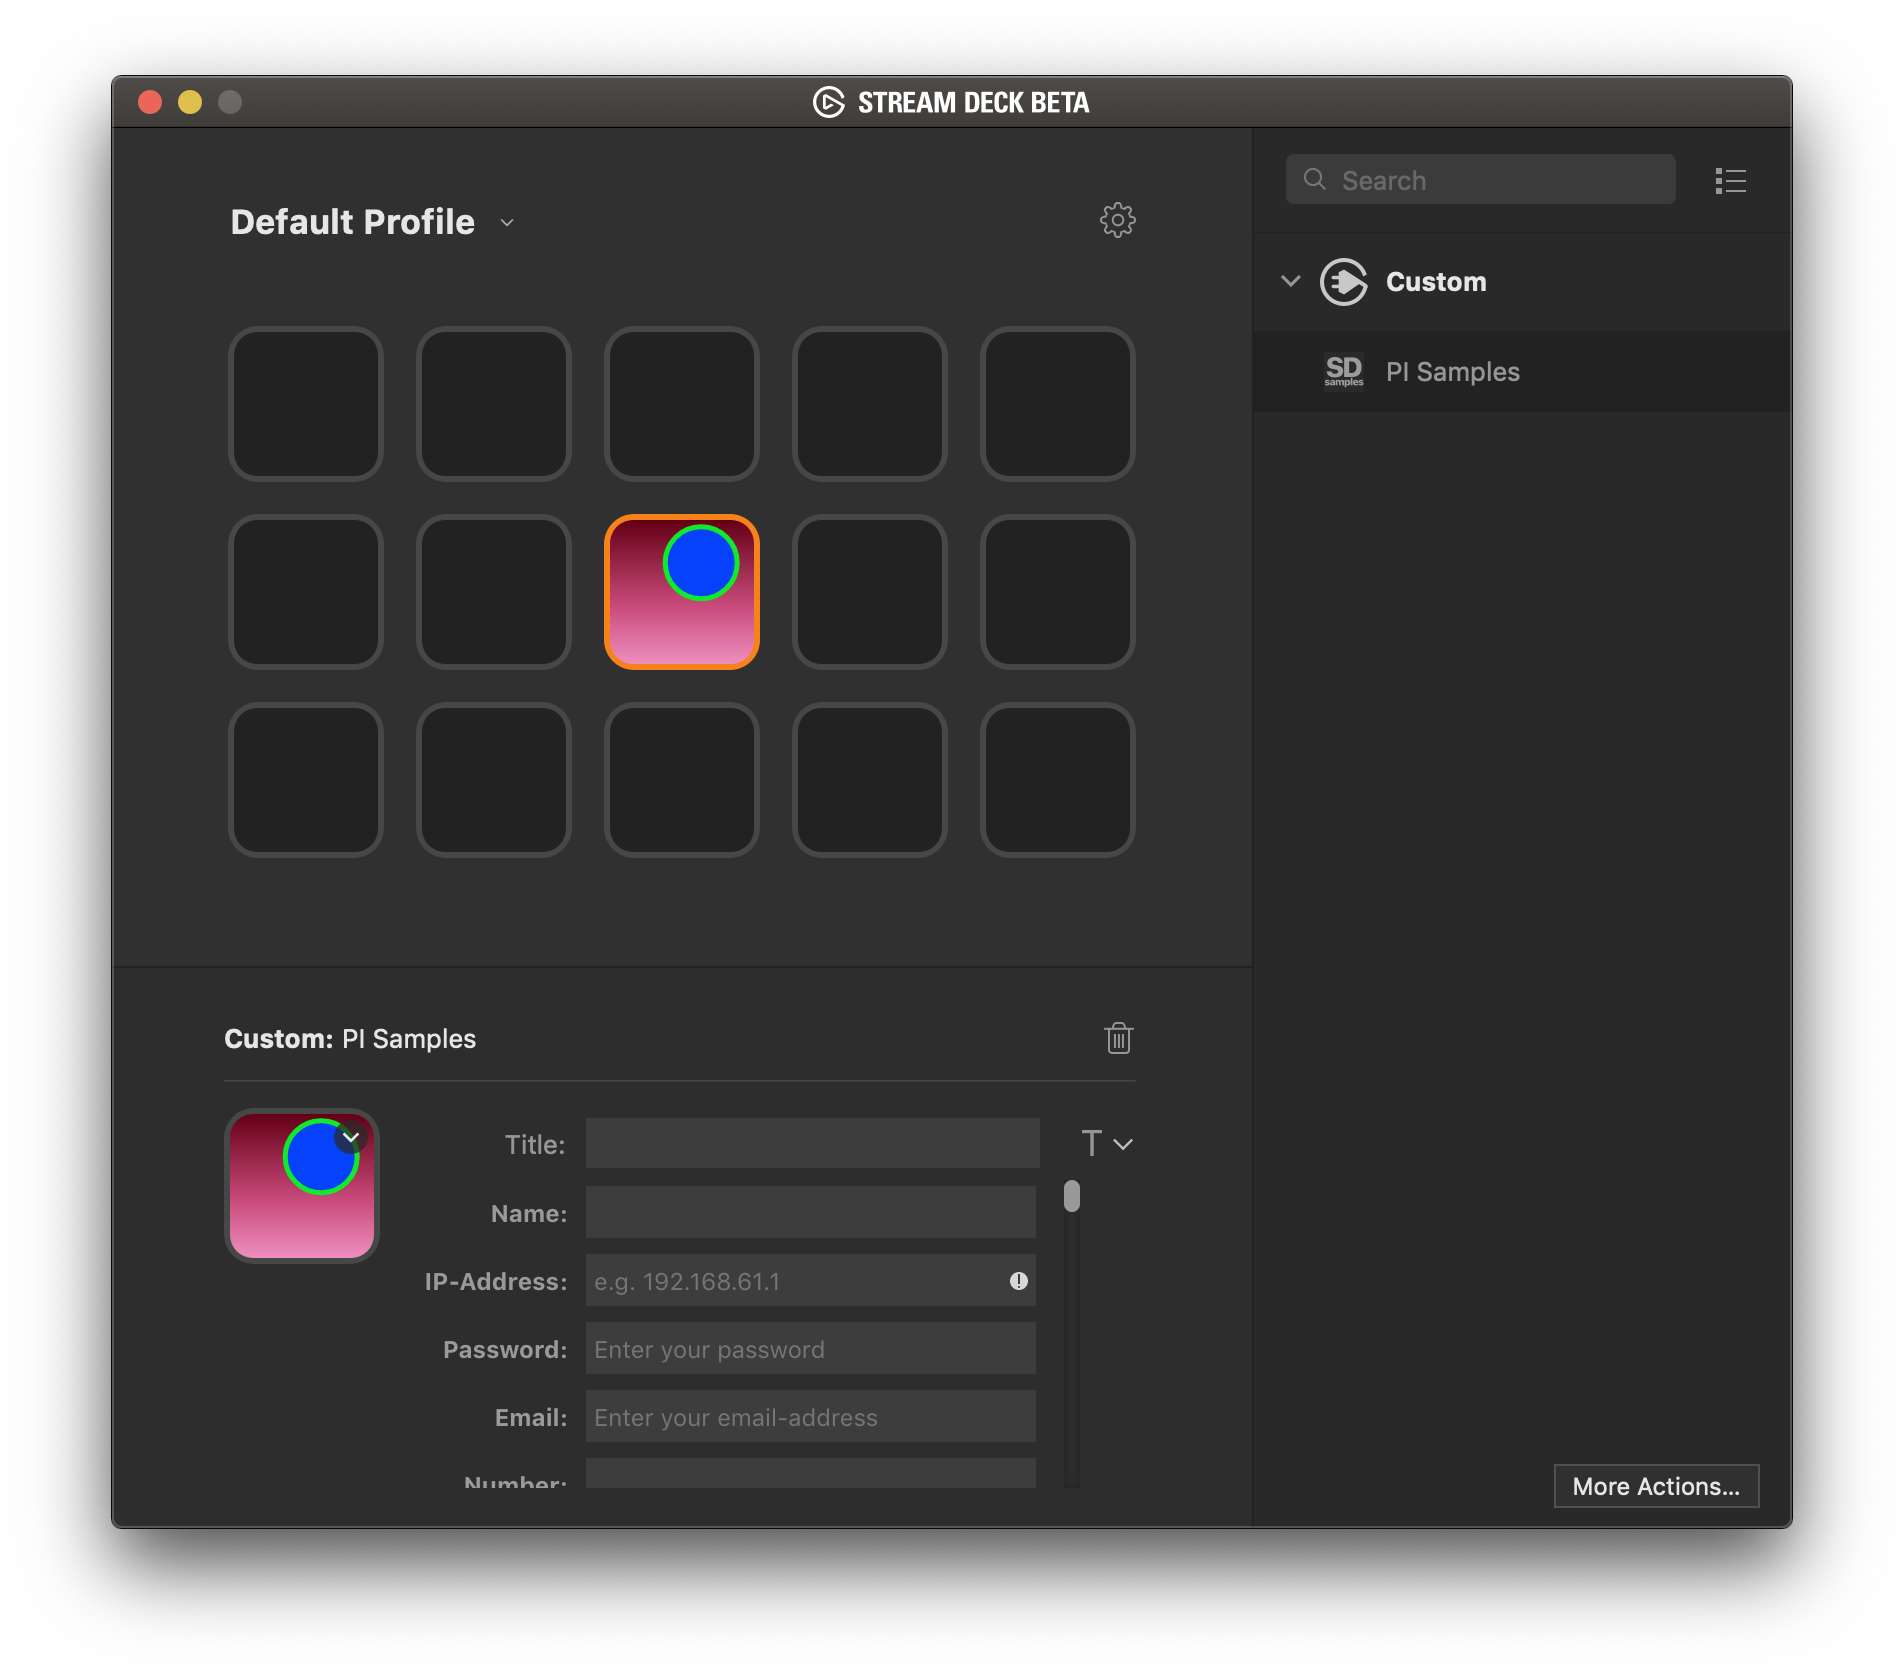Screen dimensions: 1904x1676
Task: Select PI Samples action in list
Action: (1452, 372)
